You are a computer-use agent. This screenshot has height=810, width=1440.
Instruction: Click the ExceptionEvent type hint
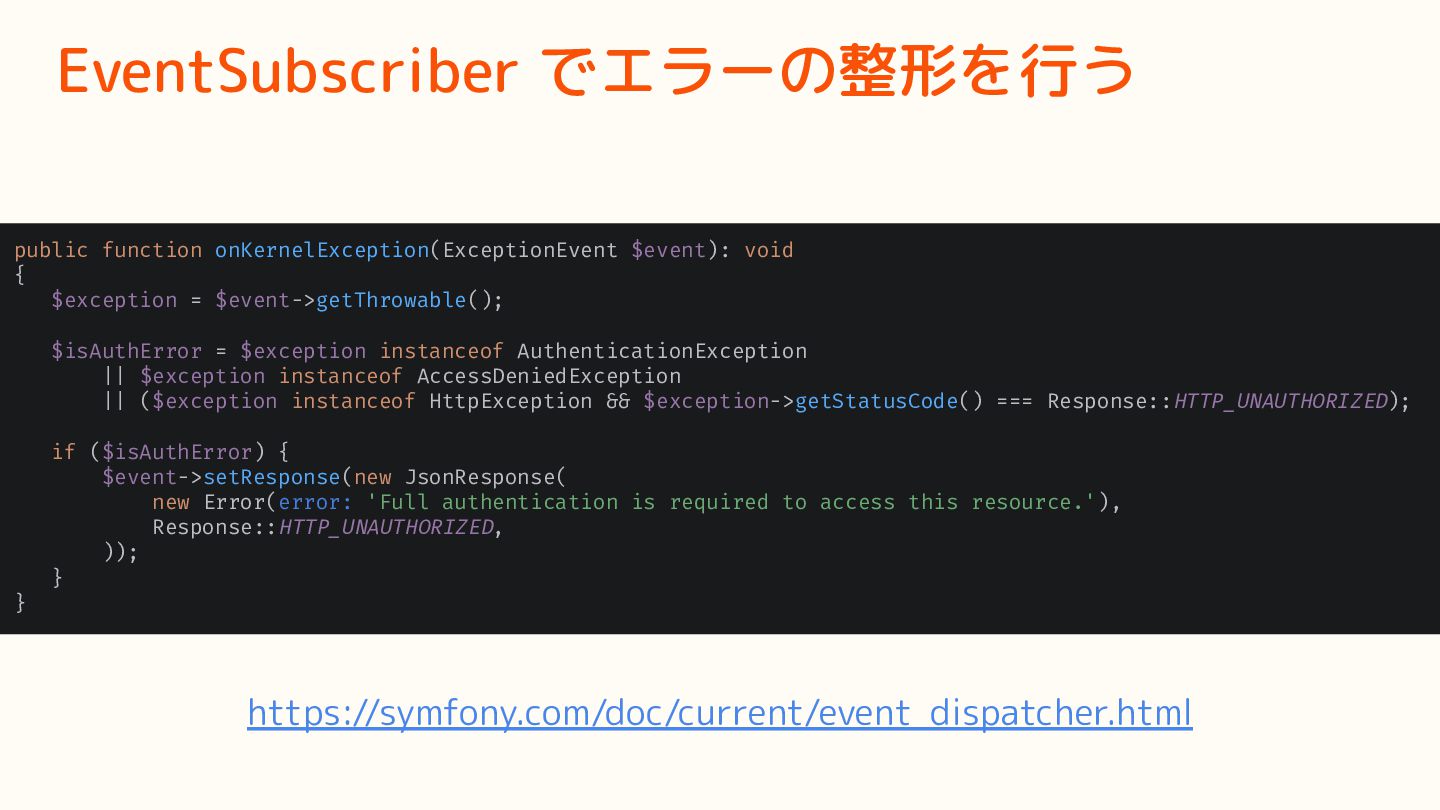click(530, 250)
